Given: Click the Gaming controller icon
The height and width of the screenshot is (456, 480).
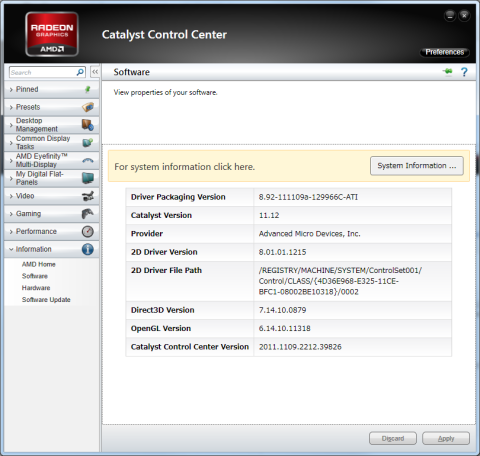Looking at the screenshot, I should click(88, 214).
